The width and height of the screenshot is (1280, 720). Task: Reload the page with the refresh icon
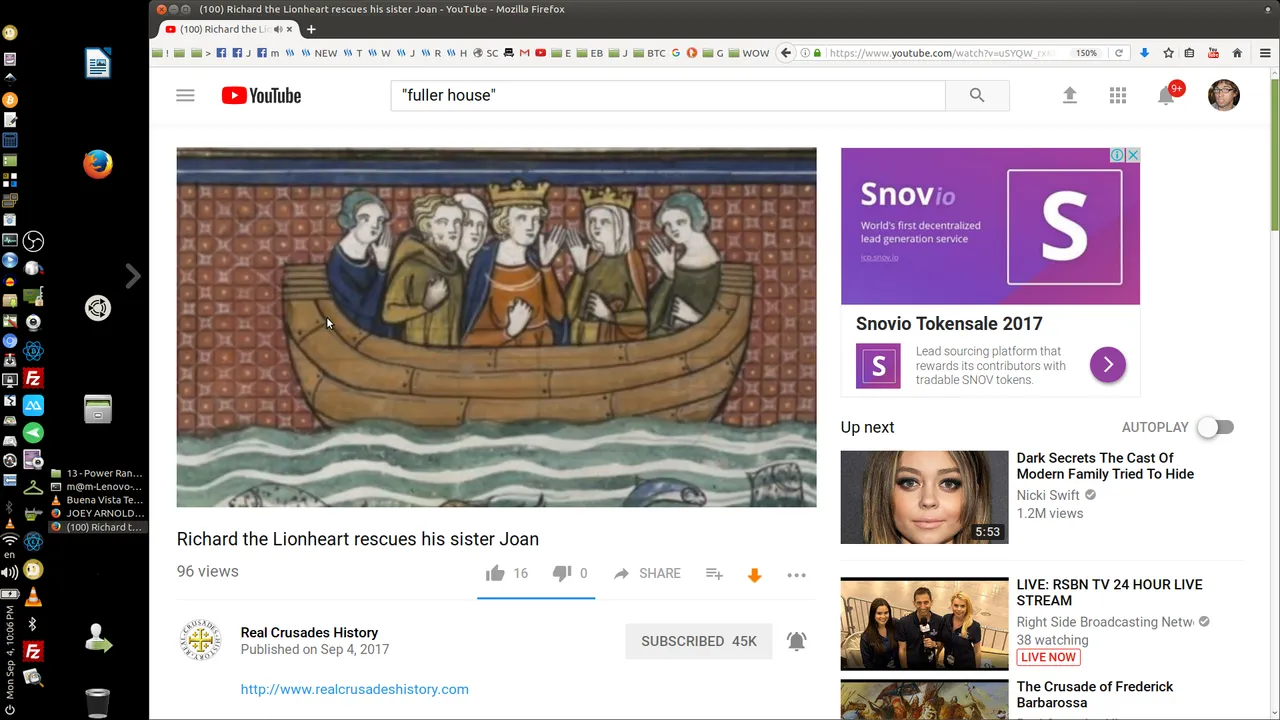[1119, 53]
